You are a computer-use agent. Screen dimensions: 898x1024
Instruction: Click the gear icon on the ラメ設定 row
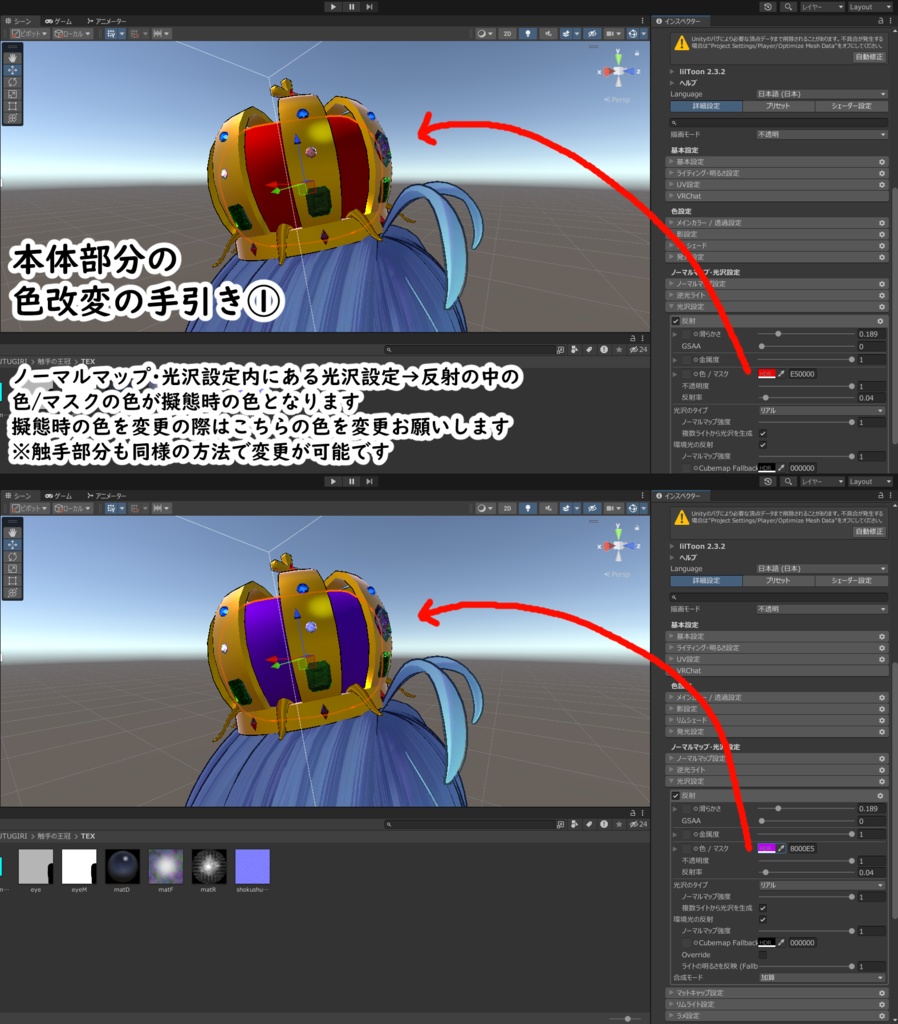[x=882, y=1016]
